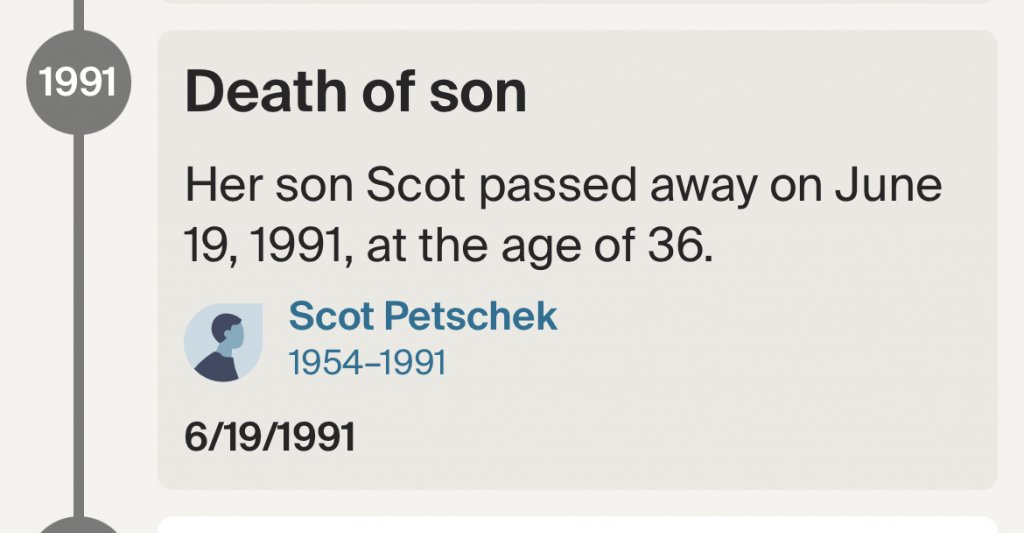The width and height of the screenshot is (1024, 533).
Task: Click the timeline line below the 1991 marker
Action: point(78,325)
